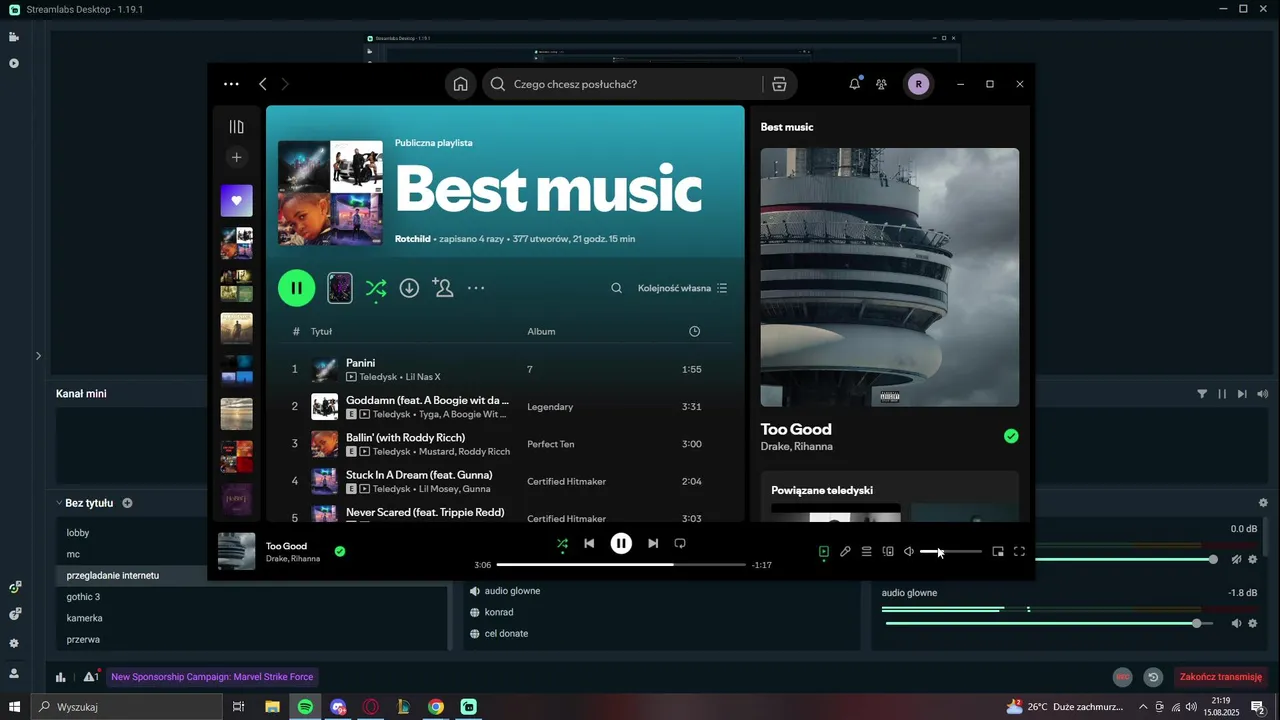Open Spotify notifications bell
Image resolution: width=1280 pixels, height=720 pixels.
(x=855, y=84)
